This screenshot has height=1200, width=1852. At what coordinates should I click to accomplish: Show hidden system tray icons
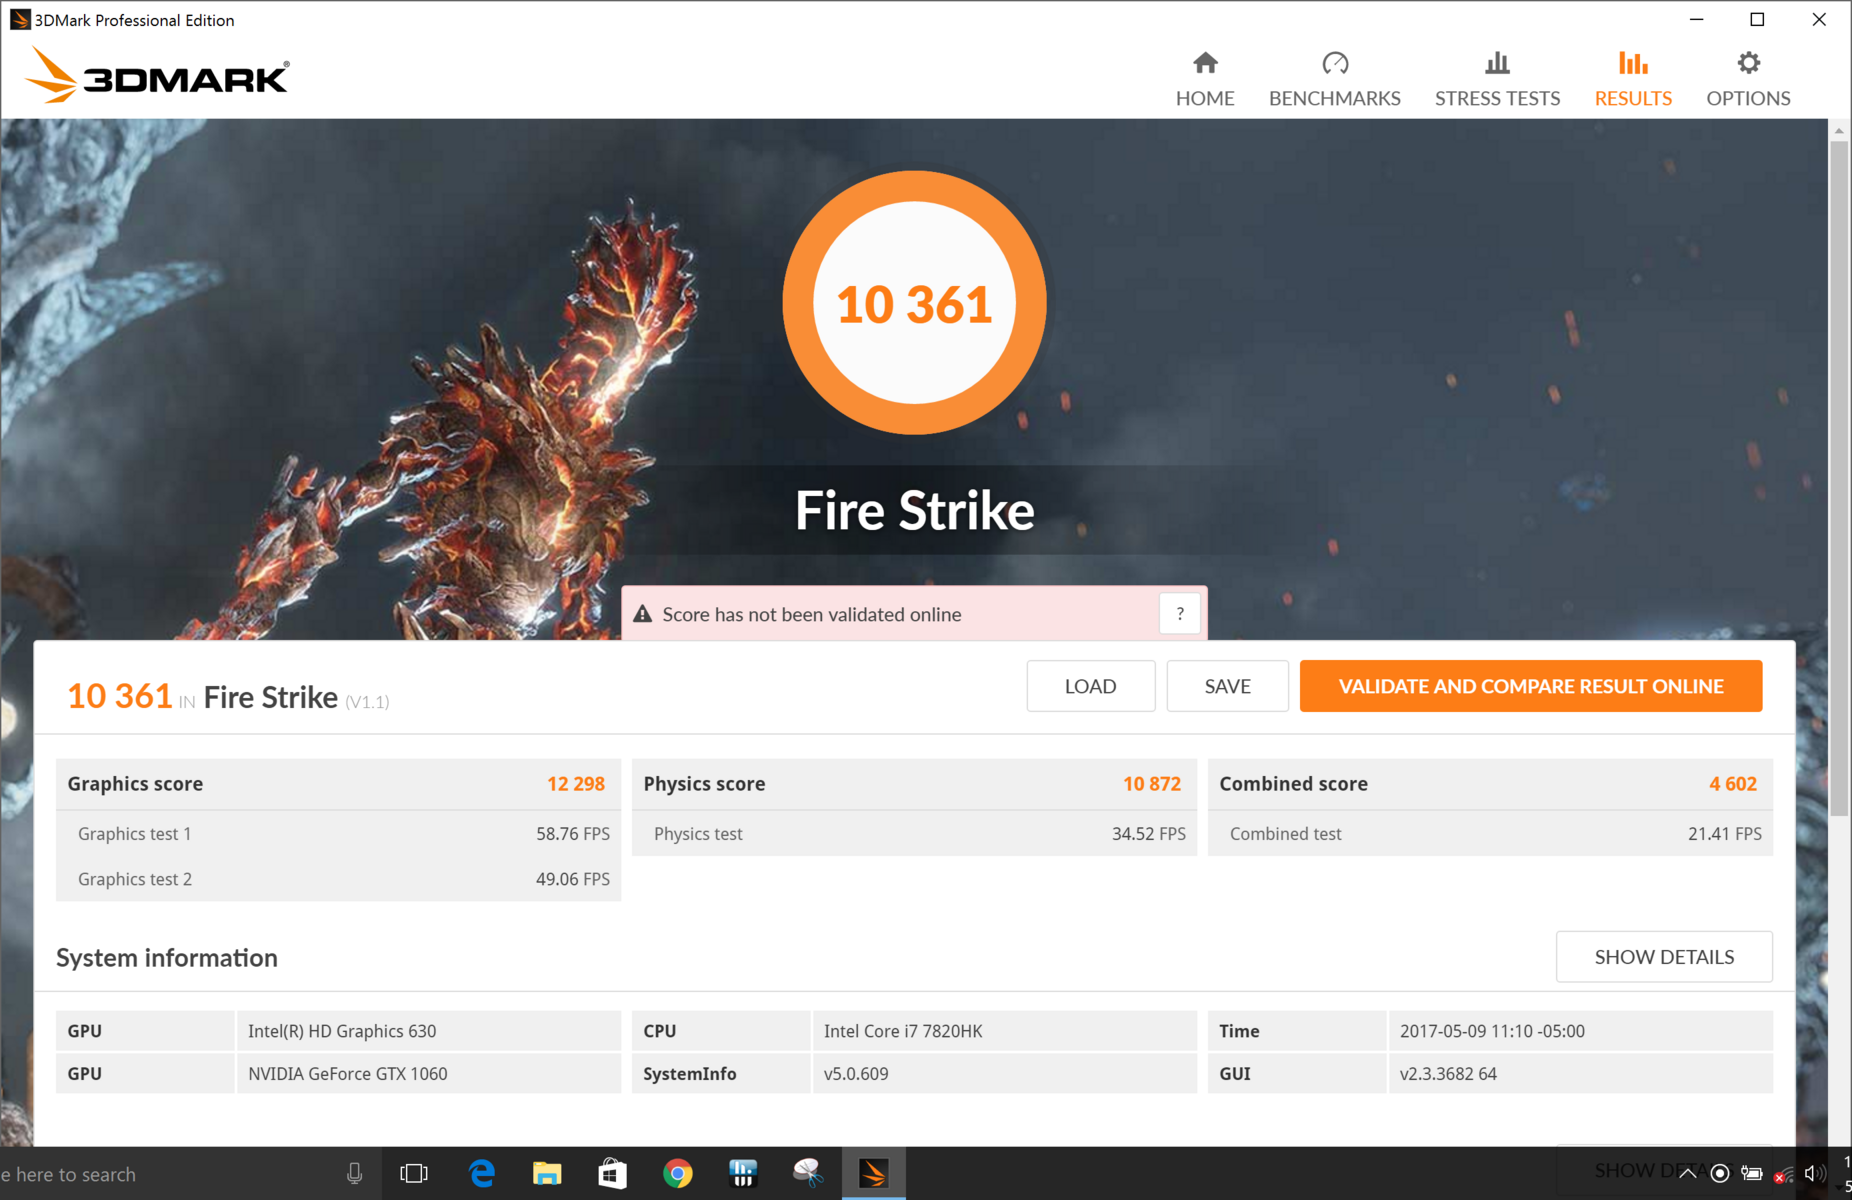click(1688, 1174)
